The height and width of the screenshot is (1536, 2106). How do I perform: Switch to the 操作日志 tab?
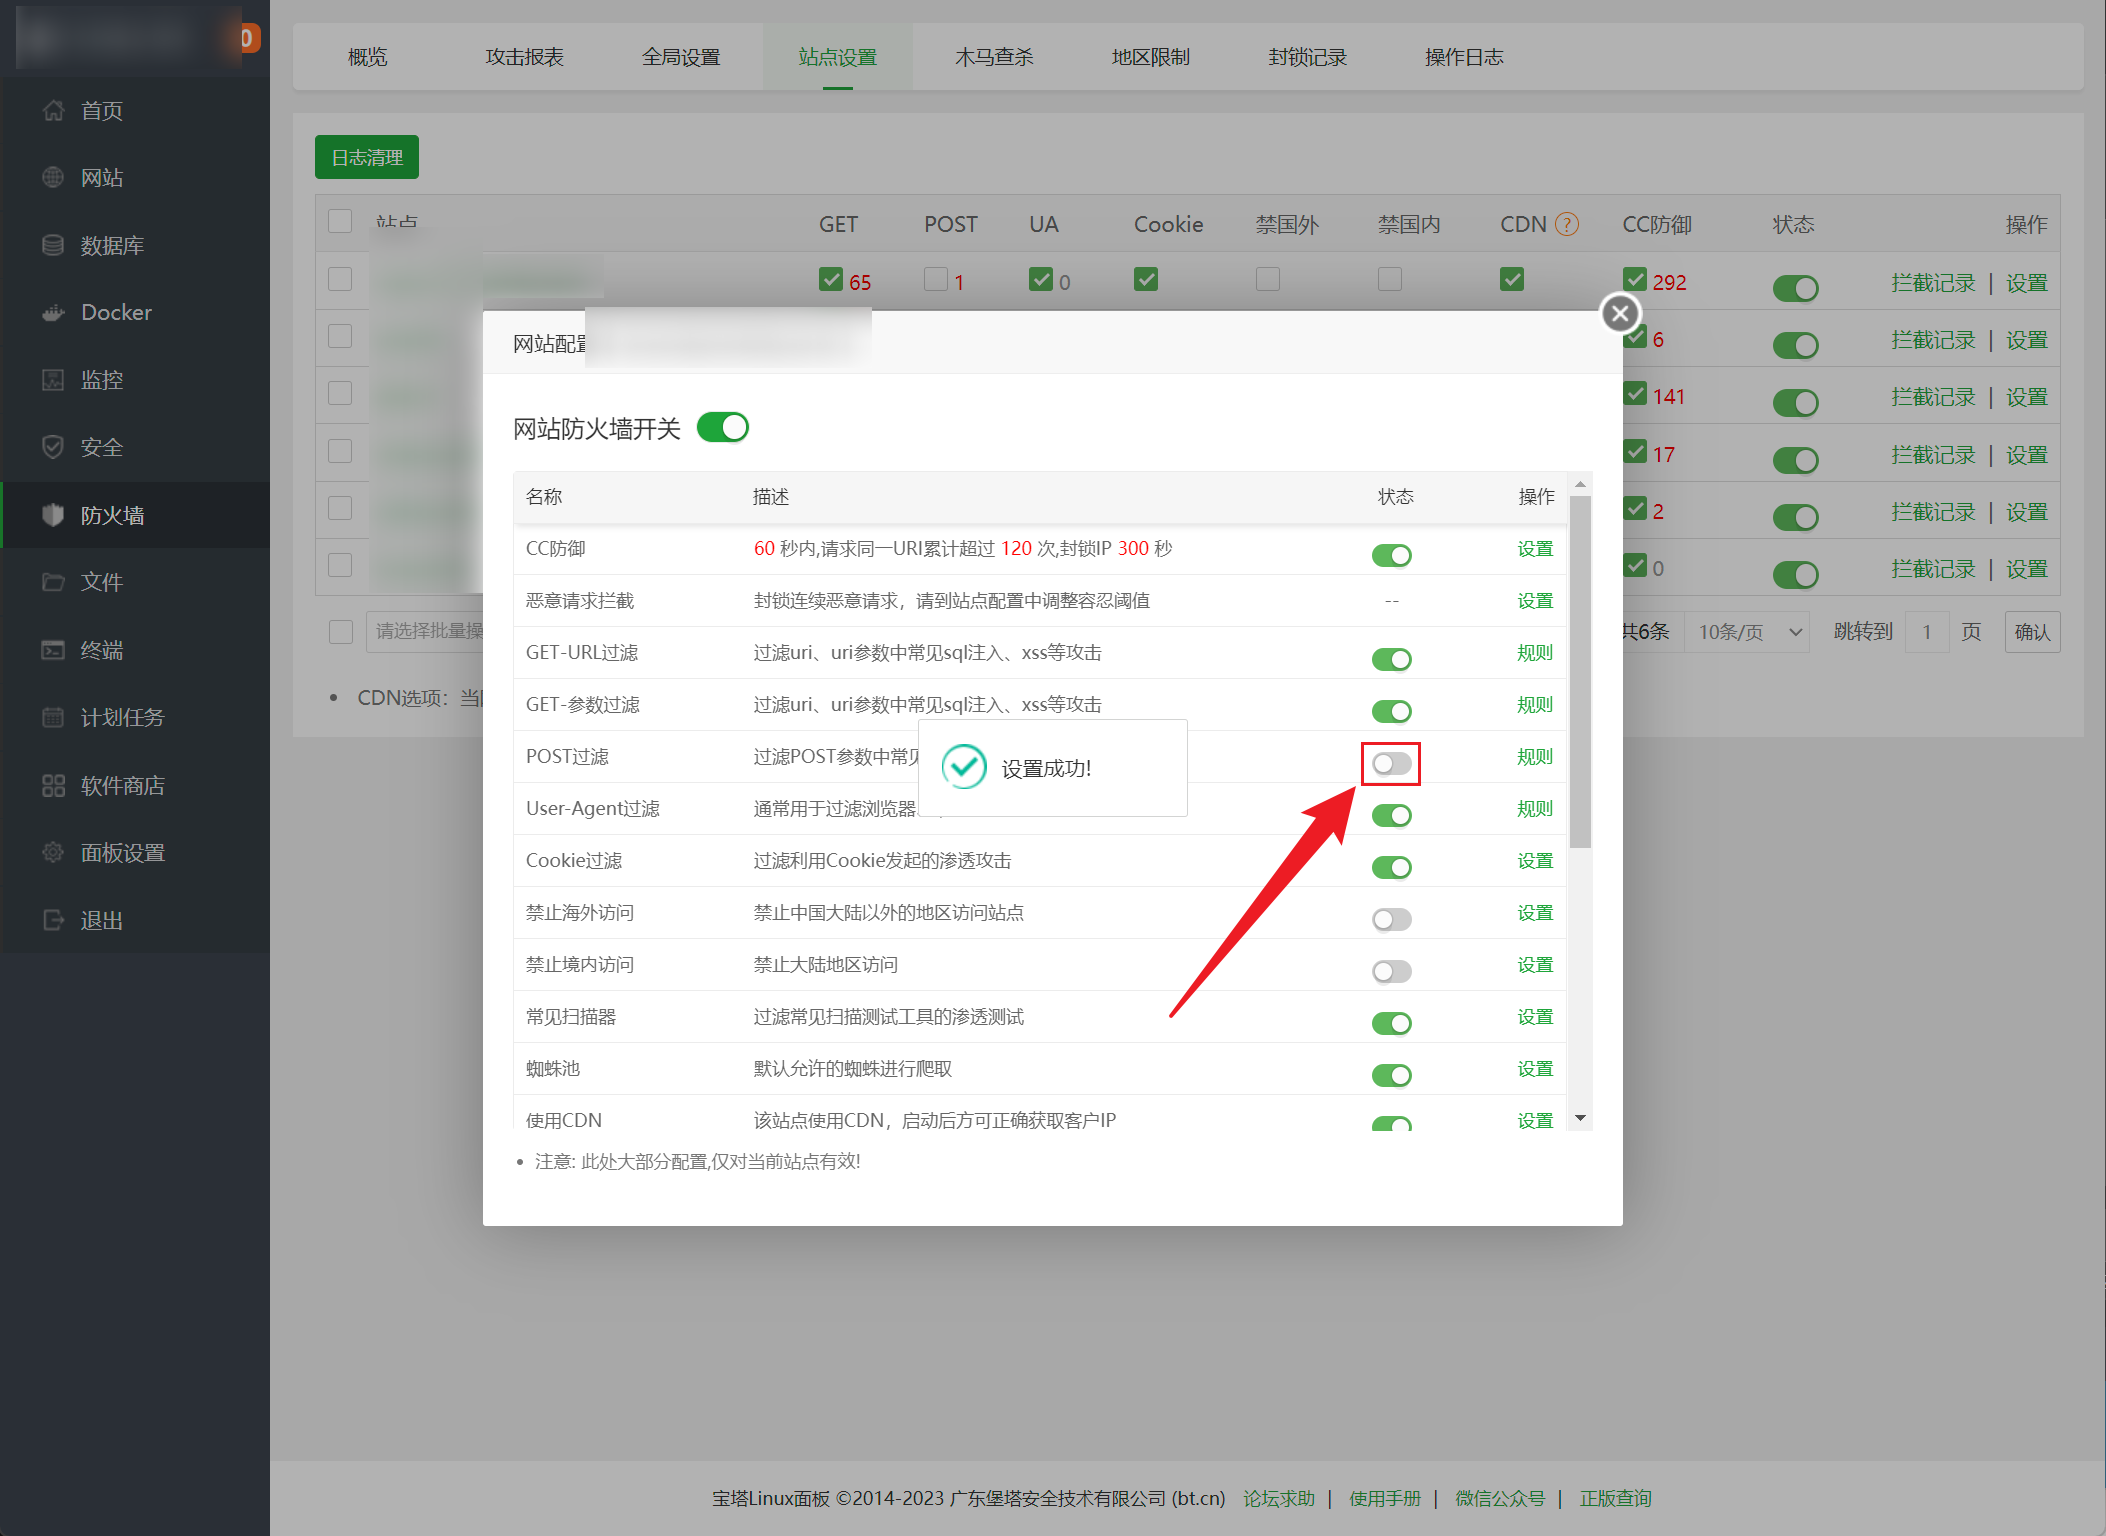point(1464,57)
